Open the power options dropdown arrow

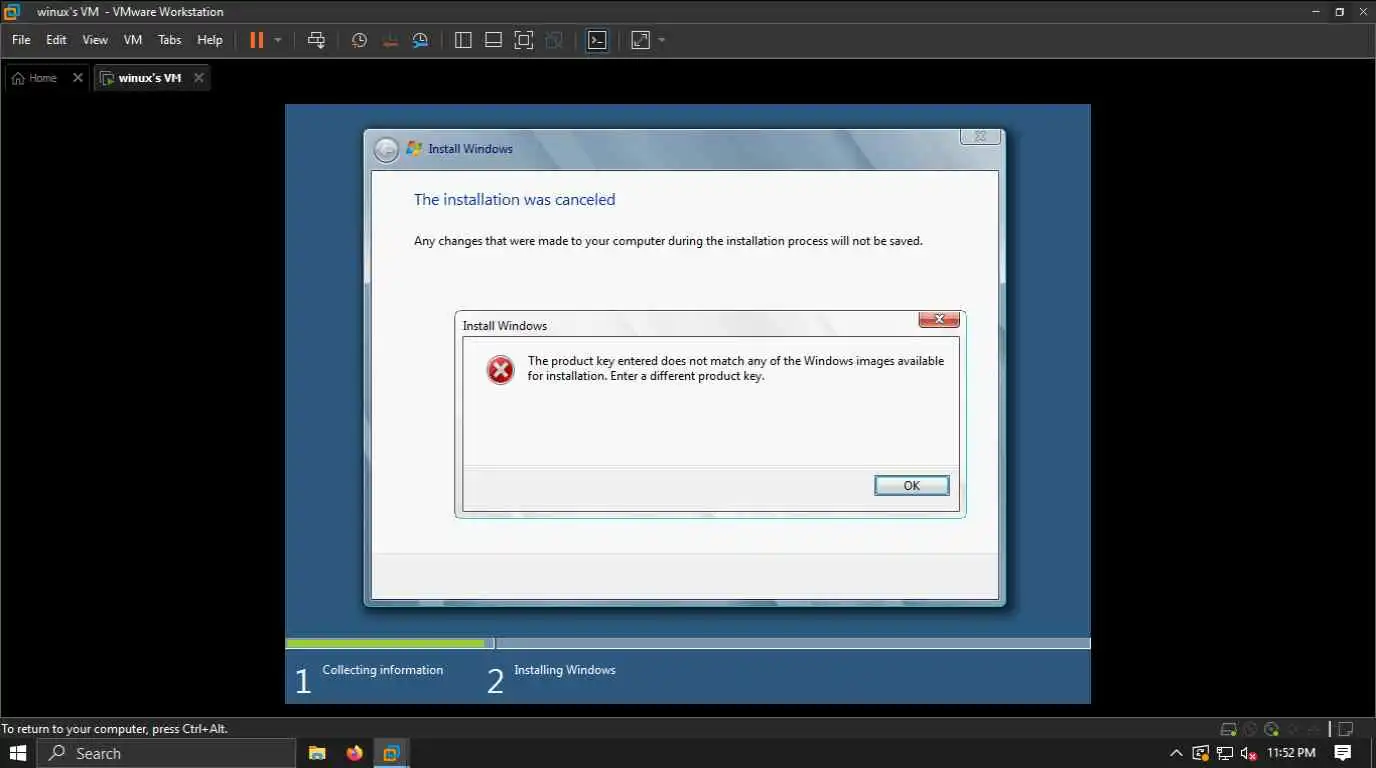point(278,40)
